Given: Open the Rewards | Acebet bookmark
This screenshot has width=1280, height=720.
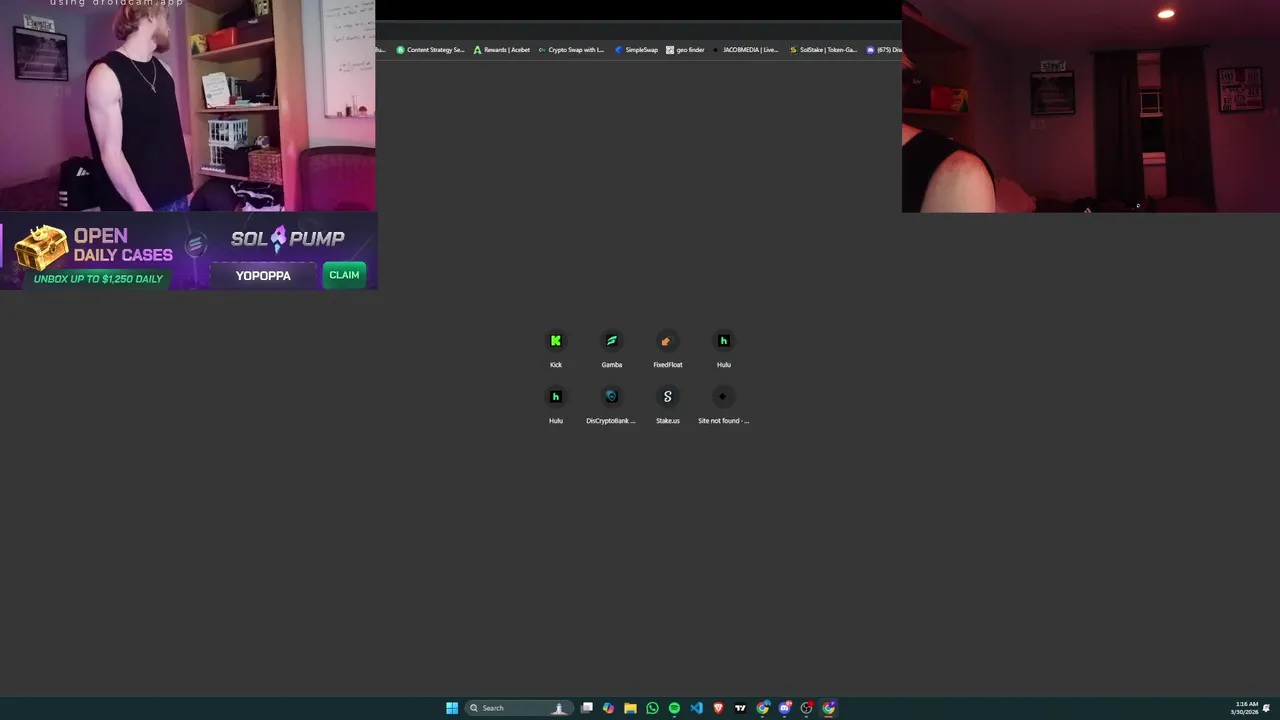Looking at the screenshot, I should tap(502, 50).
